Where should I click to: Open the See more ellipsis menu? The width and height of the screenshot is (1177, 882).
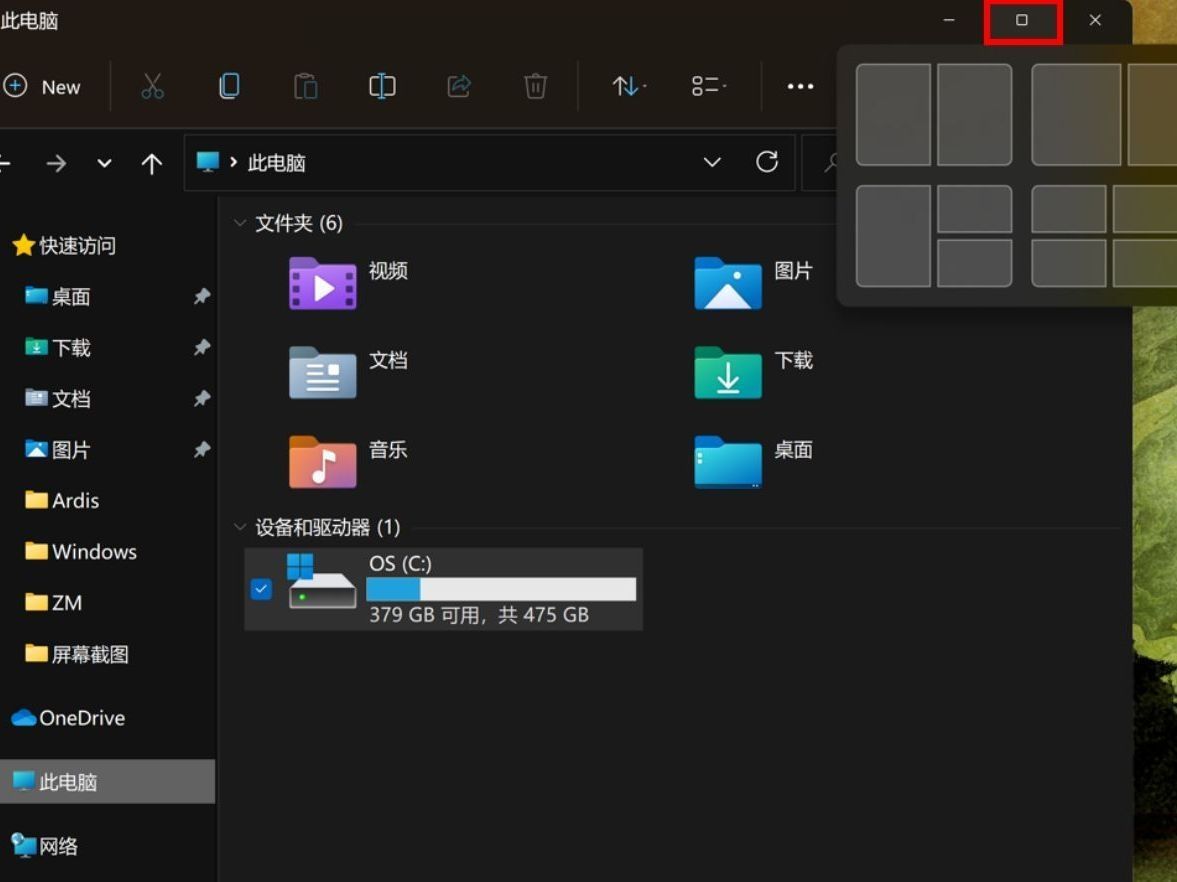point(800,87)
